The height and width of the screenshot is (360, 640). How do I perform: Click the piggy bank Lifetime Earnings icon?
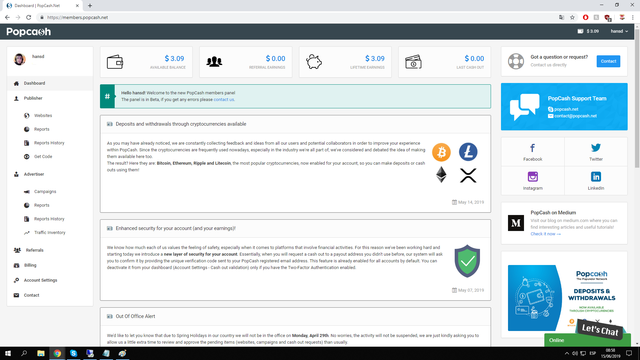coord(314,62)
